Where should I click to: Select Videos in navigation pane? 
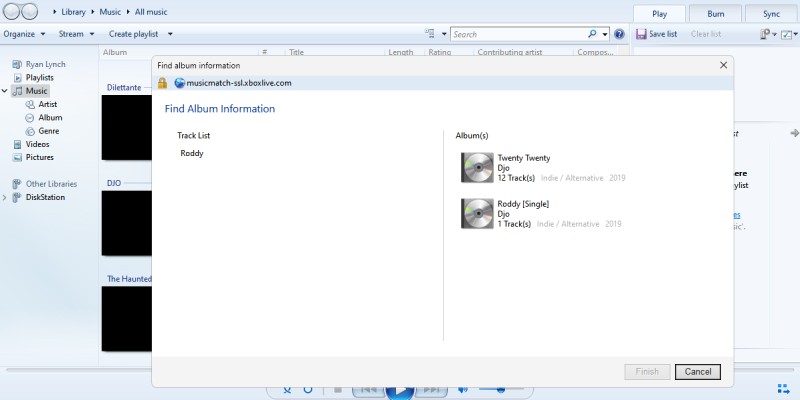[x=37, y=144]
